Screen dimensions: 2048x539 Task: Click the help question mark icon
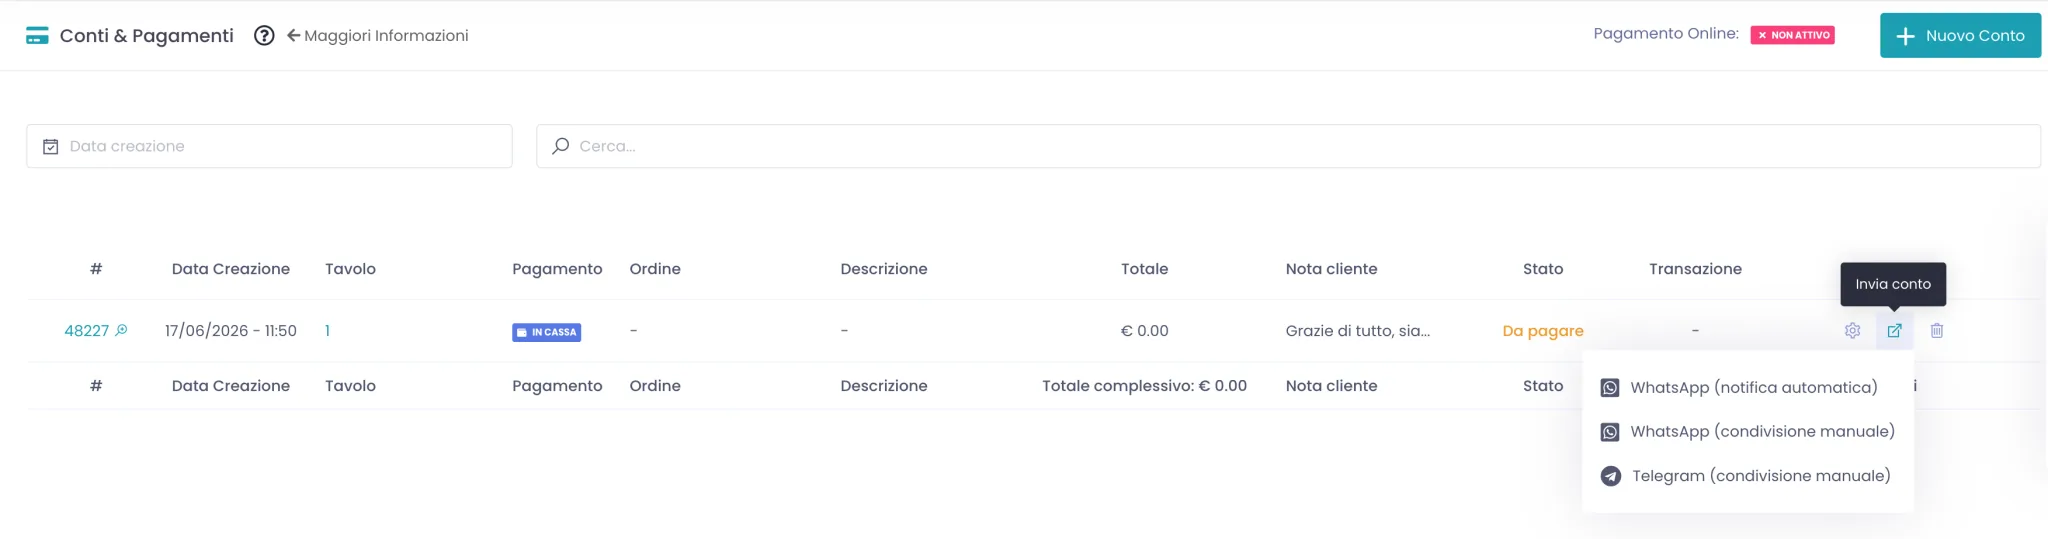click(x=264, y=36)
